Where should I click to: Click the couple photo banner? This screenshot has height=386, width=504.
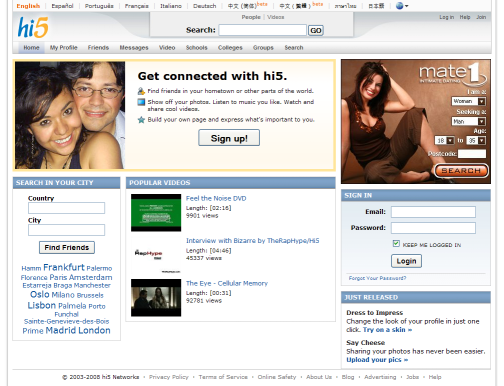point(70,115)
